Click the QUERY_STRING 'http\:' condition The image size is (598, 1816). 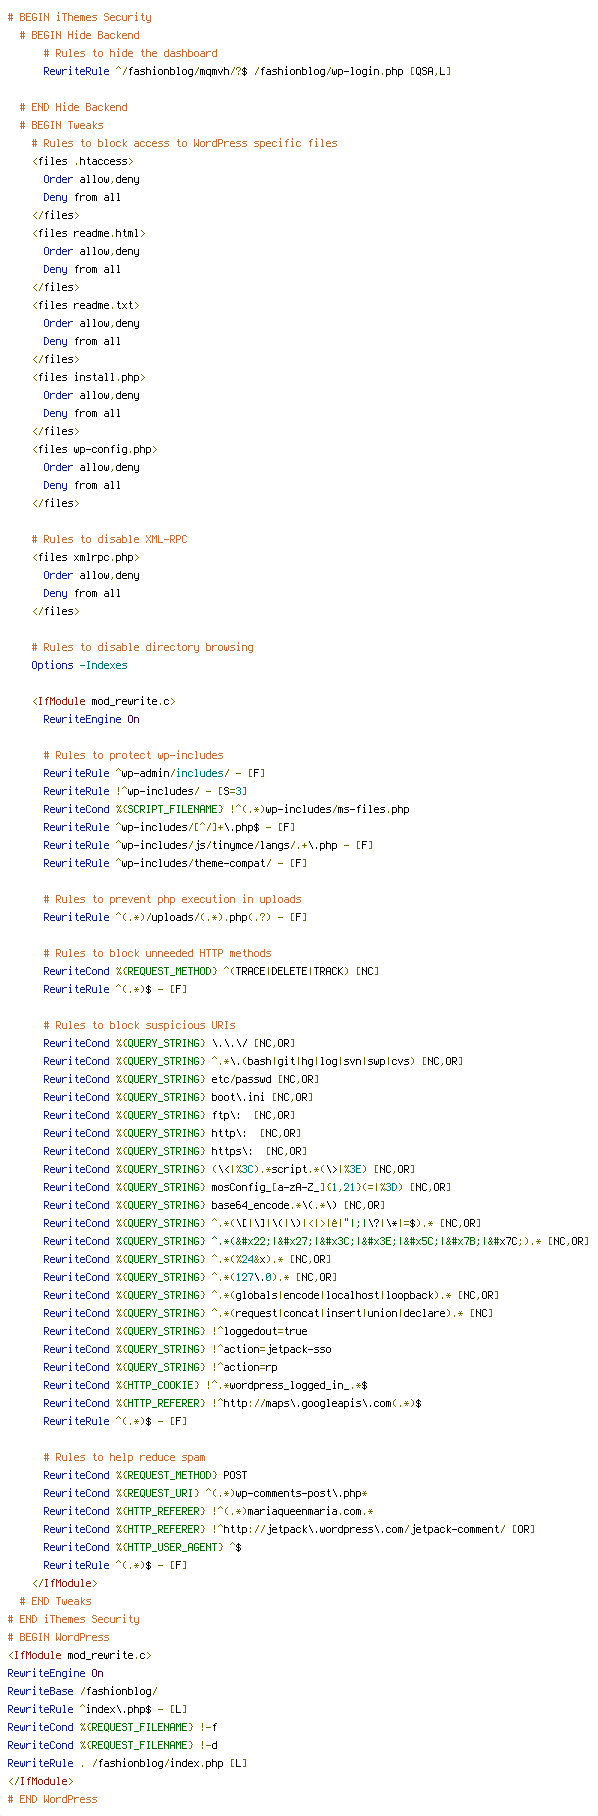coord(172,1133)
